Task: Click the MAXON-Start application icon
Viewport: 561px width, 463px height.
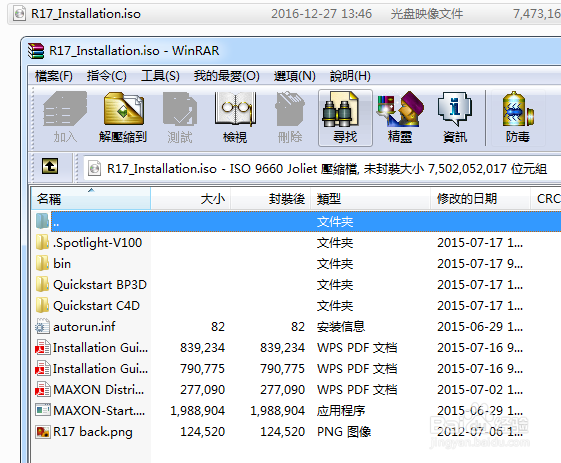Action: point(43,410)
